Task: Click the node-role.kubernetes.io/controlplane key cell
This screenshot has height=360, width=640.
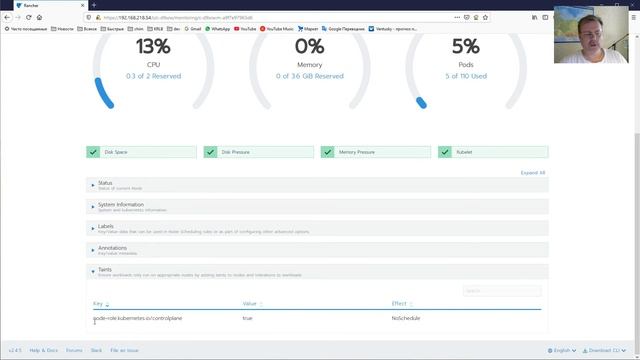Action: tap(138, 318)
